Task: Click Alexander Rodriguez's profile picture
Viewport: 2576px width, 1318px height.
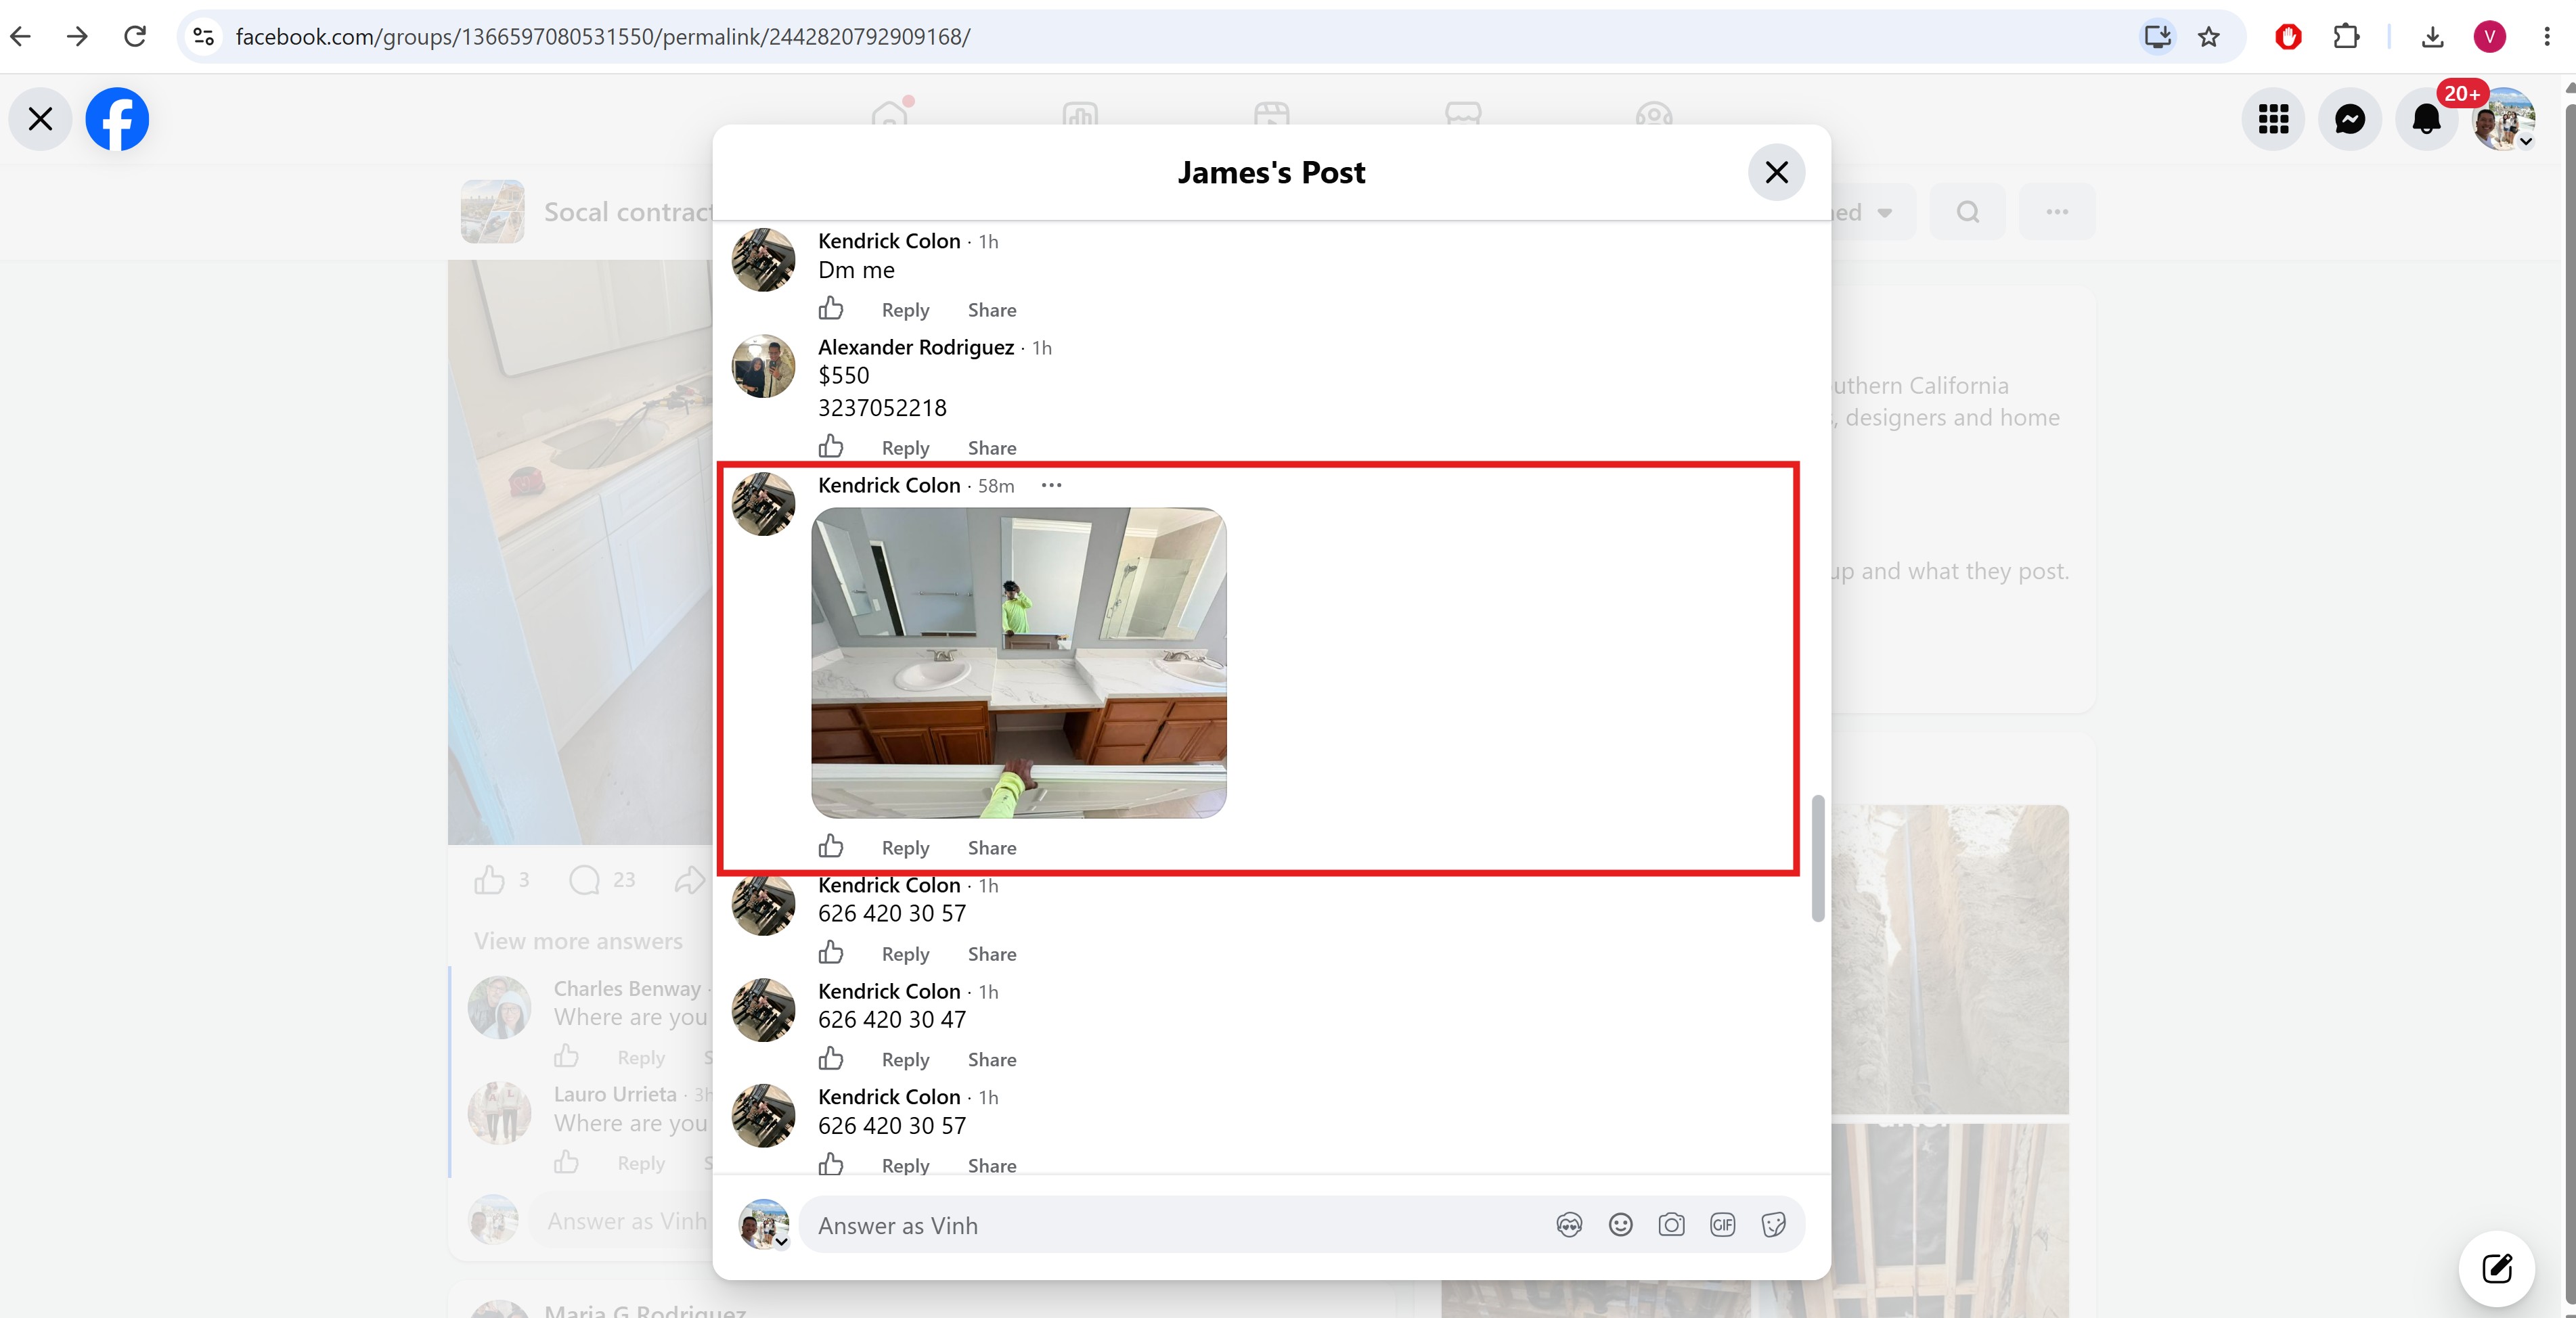Action: click(x=763, y=366)
